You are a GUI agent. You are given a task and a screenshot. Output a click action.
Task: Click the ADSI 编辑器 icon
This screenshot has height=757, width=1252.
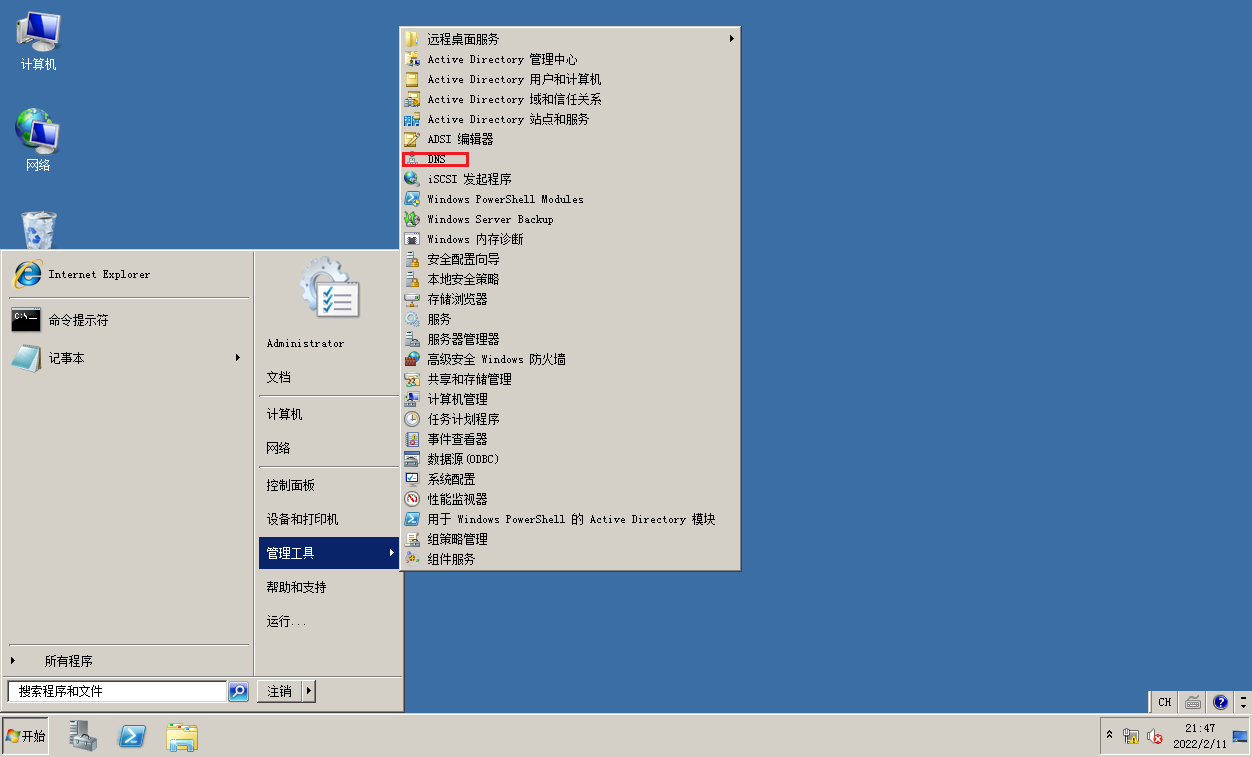411,139
